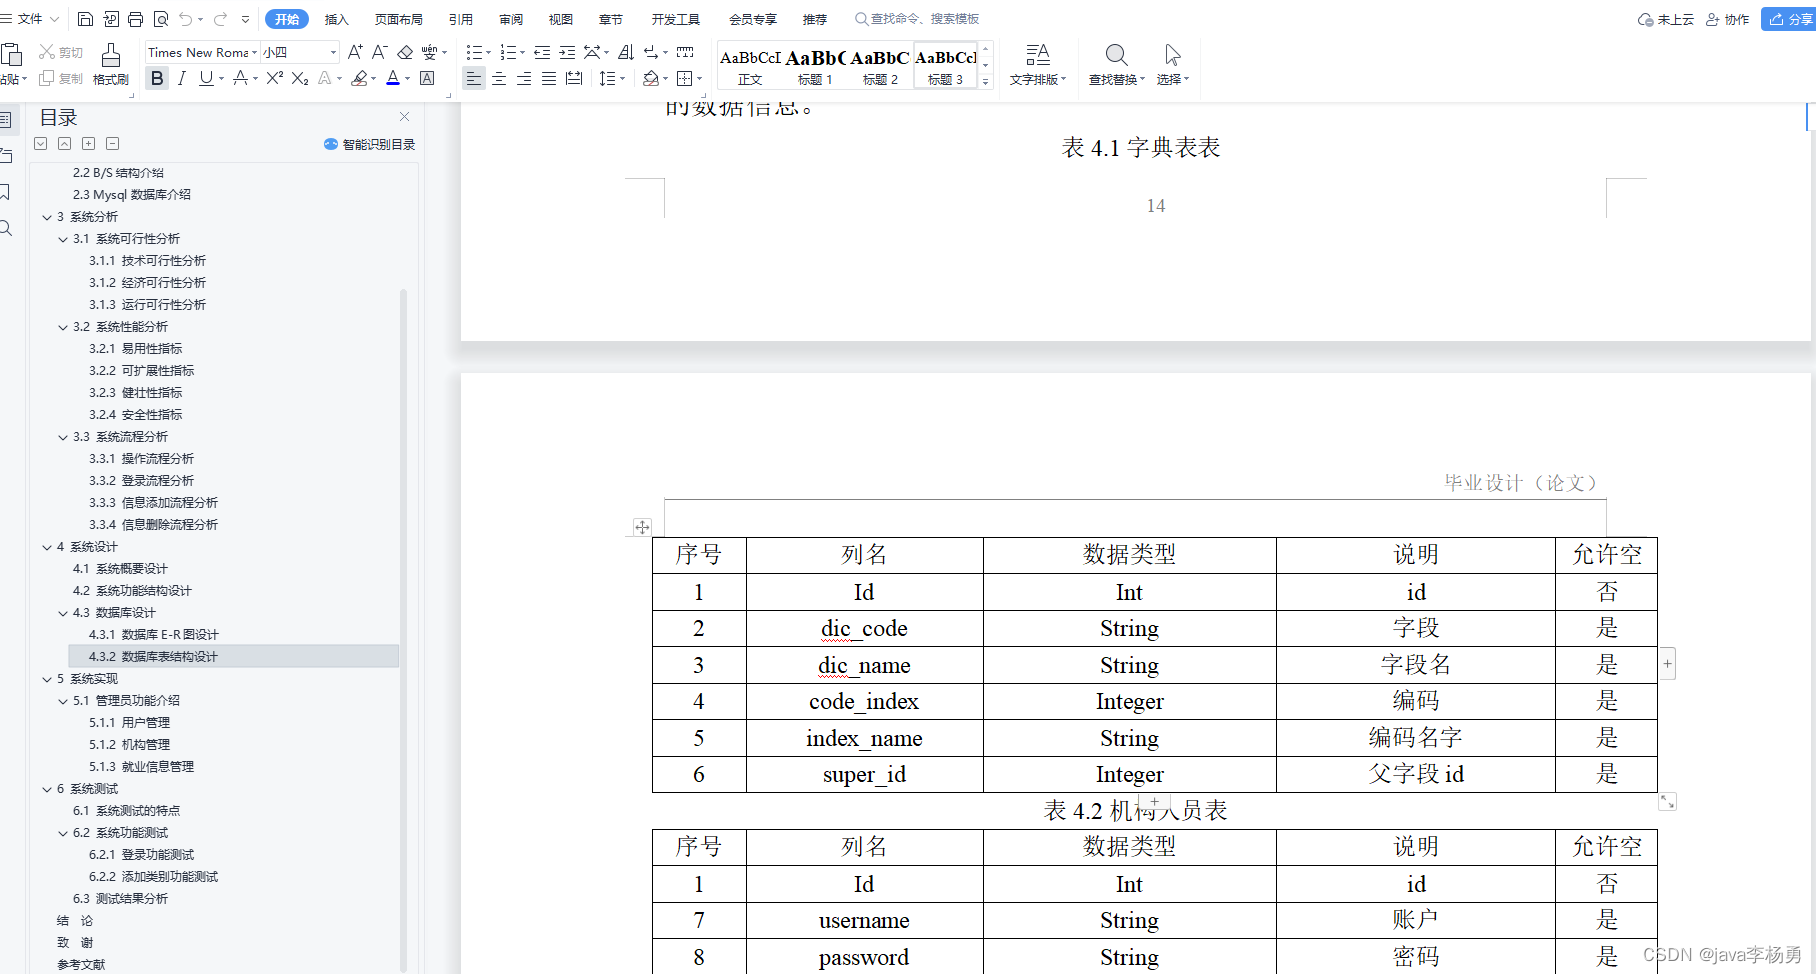Click the table move handle above first table

point(642,527)
